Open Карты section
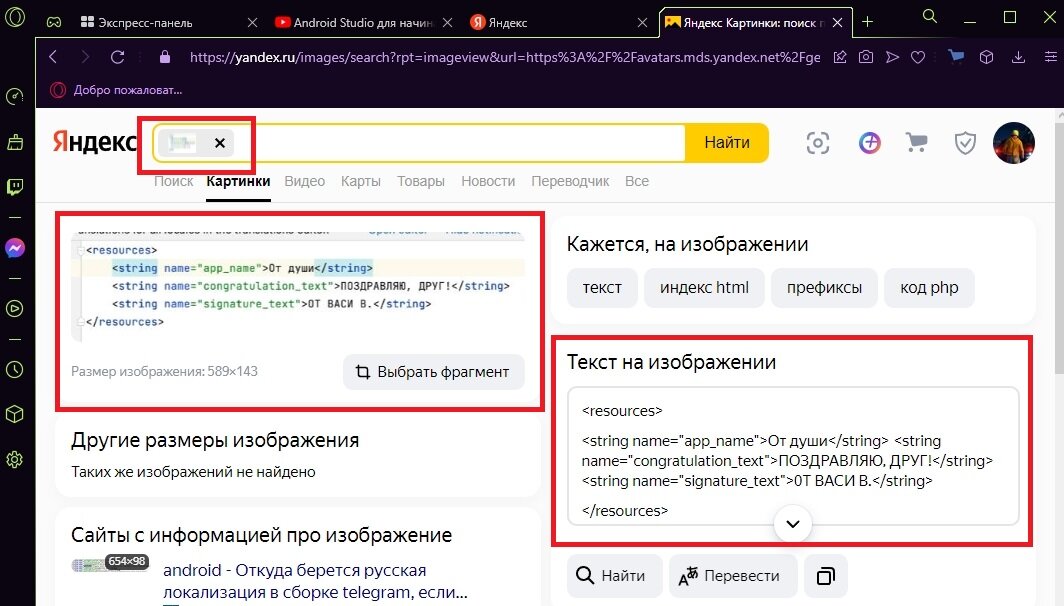The width and height of the screenshot is (1064, 606). 361,181
